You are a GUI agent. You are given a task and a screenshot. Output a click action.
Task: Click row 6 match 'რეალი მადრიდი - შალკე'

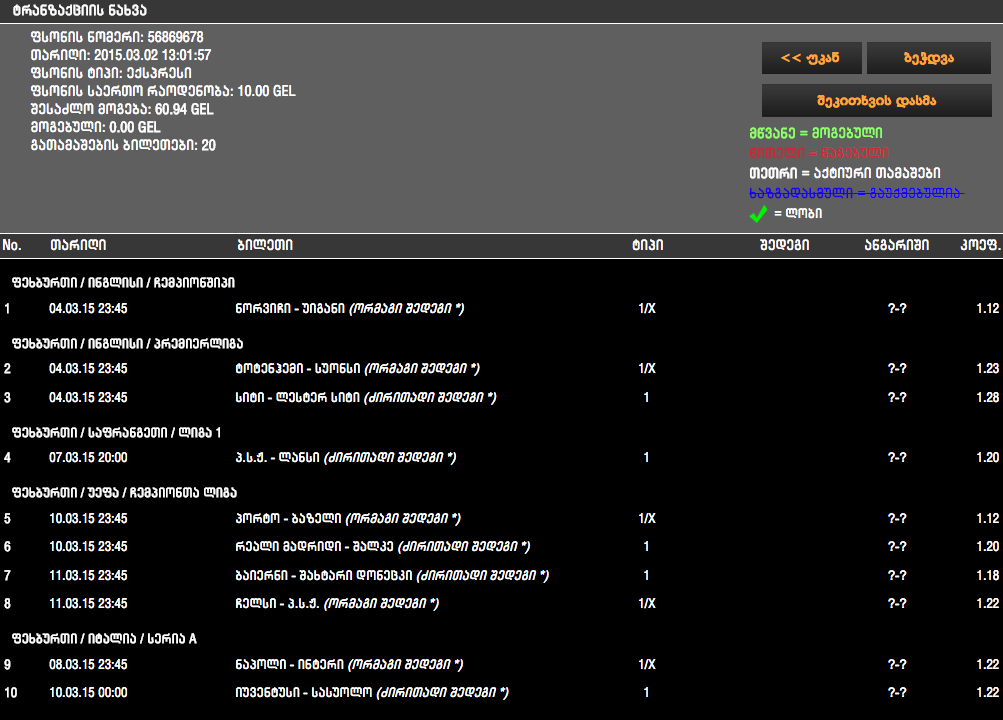pos(314,547)
